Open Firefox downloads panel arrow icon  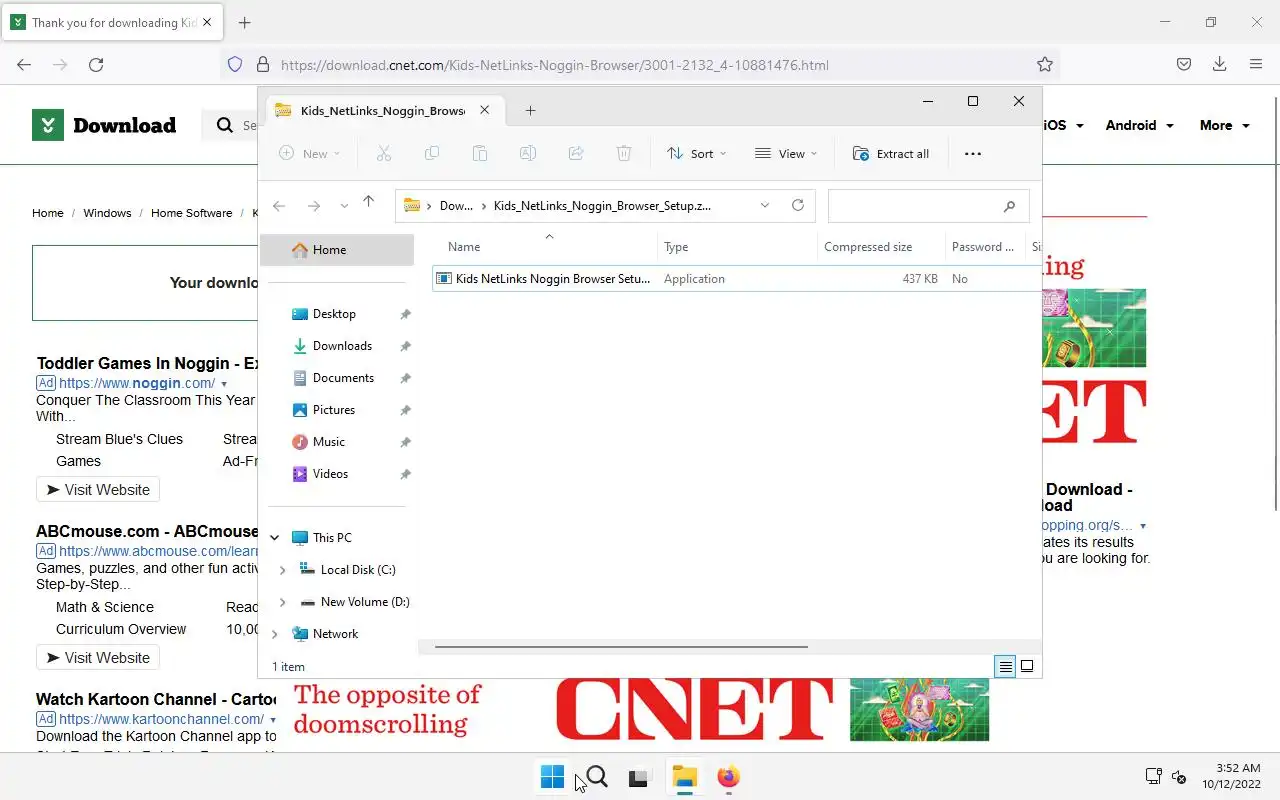[1219, 64]
